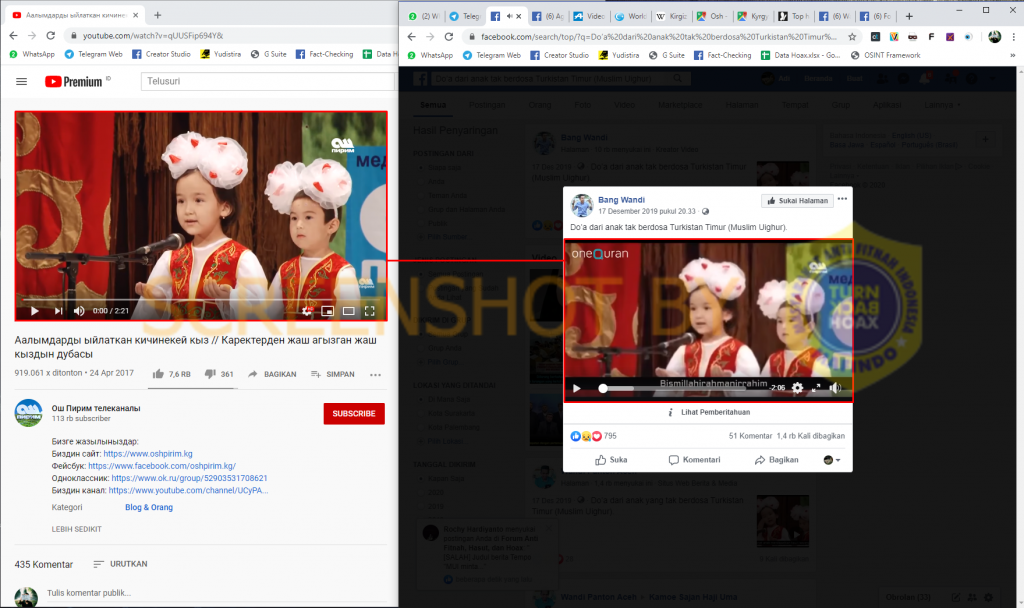Open the YouTube hamburger guide menu
The image size is (1024, 608).
[x=22, y=82]
